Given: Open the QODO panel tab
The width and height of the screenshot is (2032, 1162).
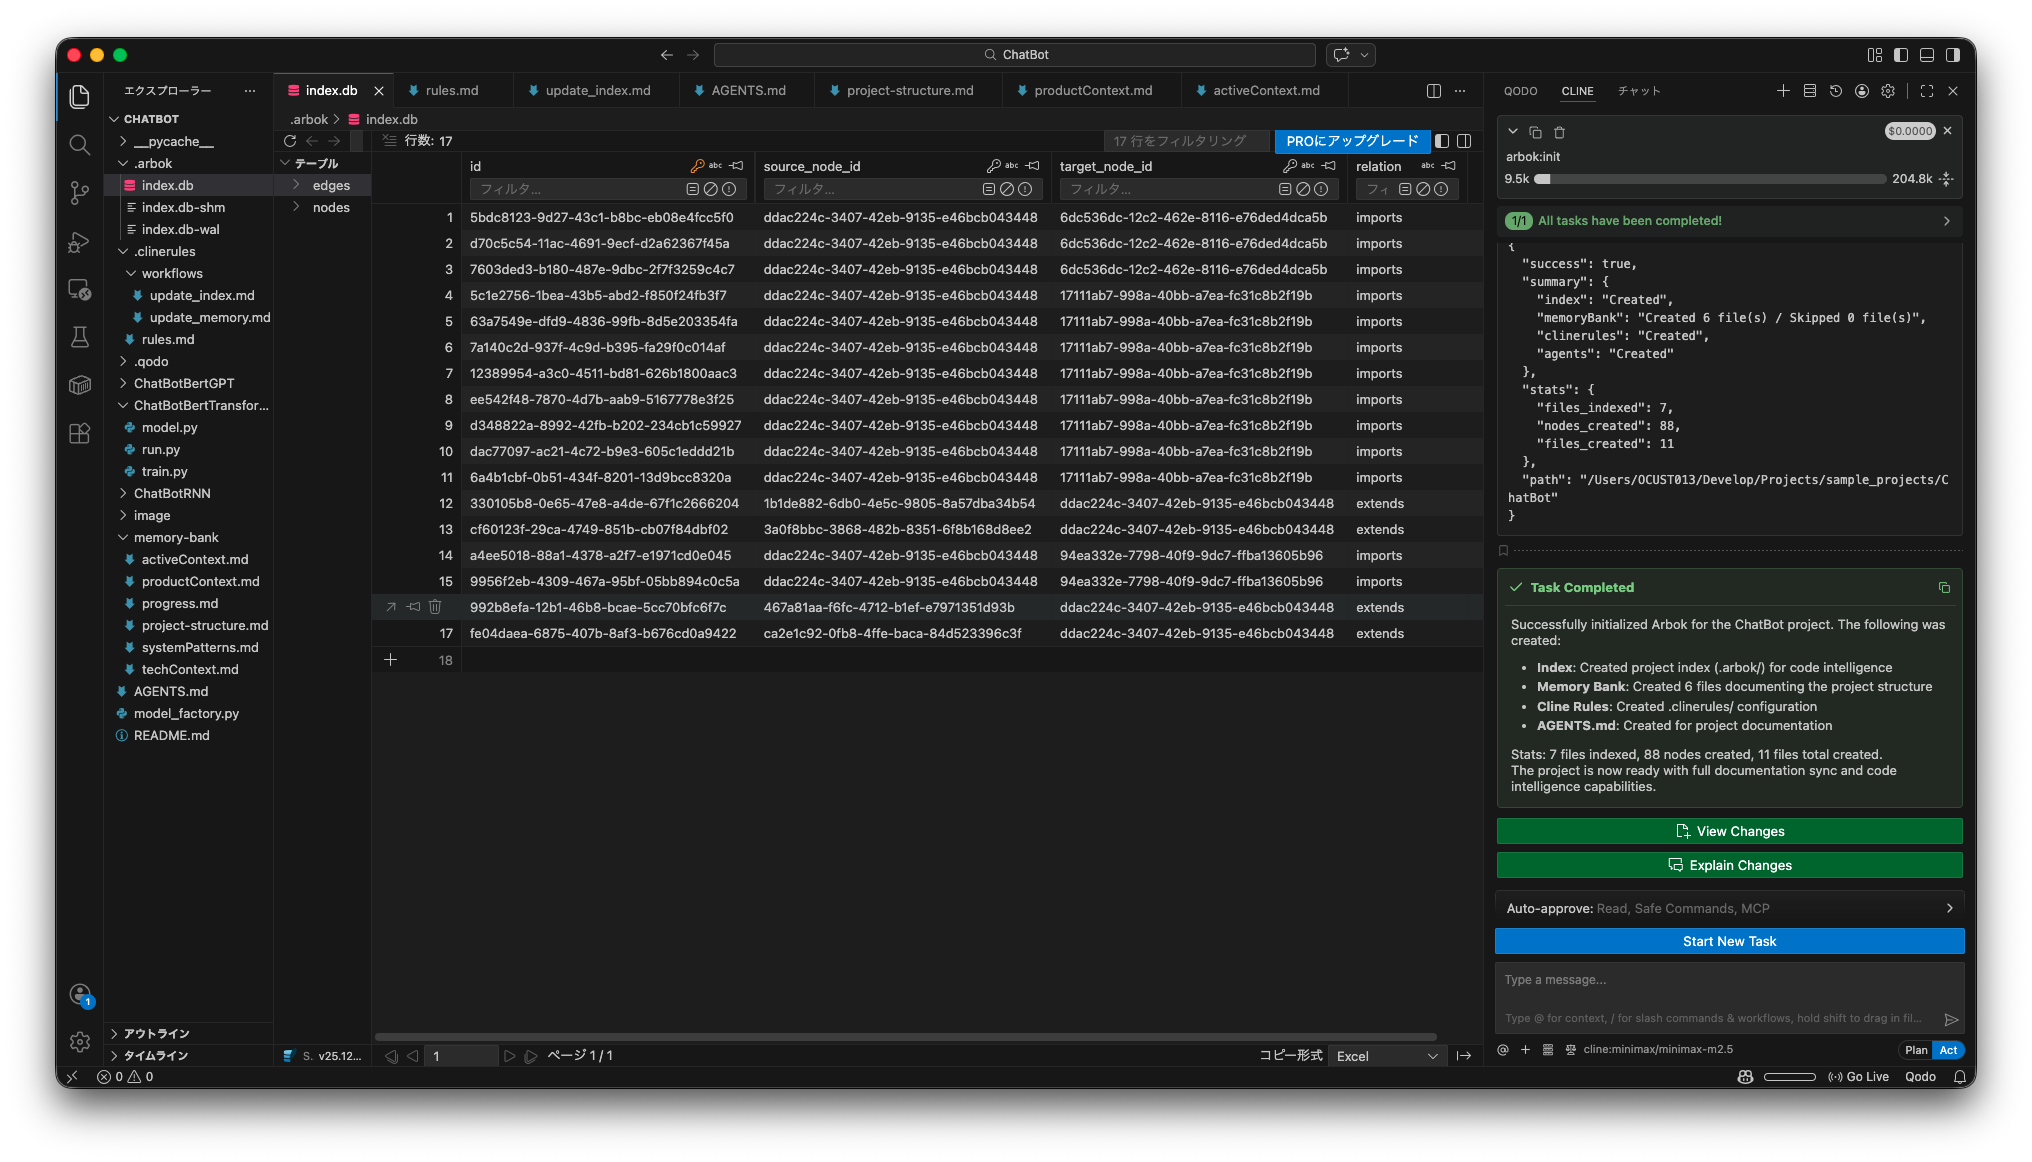Looking at the screenshot, I should pyautogui.click(x=1520, y=91).
